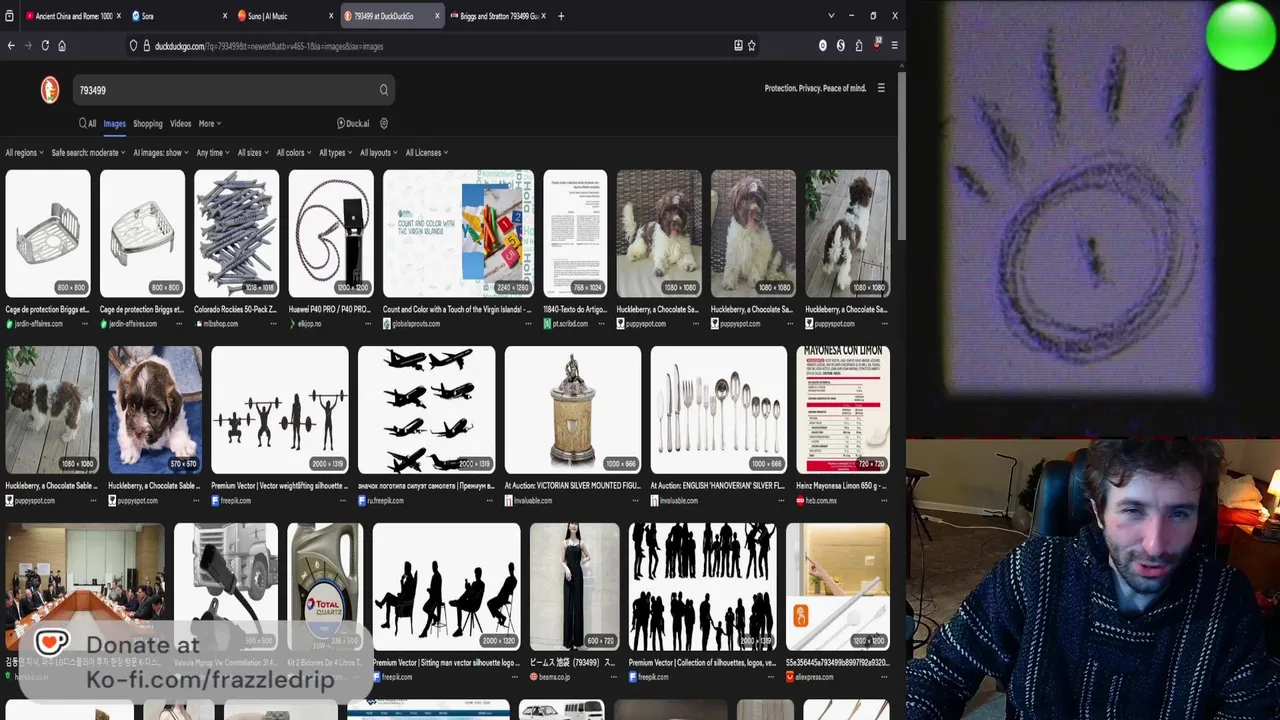Image resolution: width=1280 pixels, height=720 pixels.
Task: Click the shield icon in the address bar
Action: 133,46
